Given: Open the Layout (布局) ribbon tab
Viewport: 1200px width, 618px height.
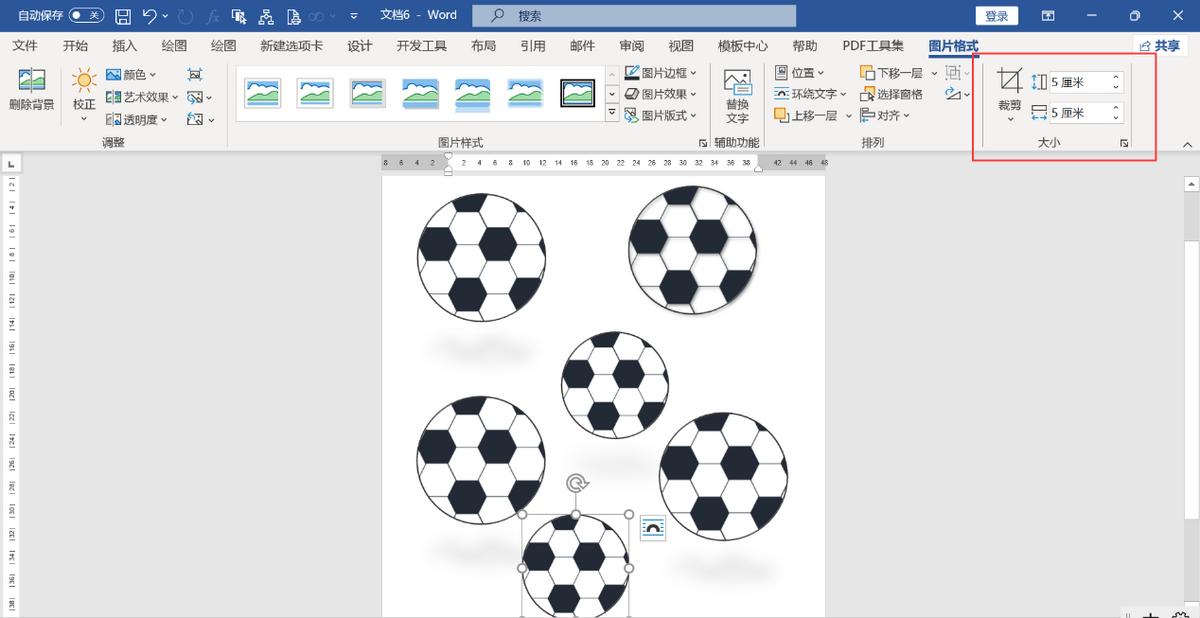Looking at the screenshot, I should 483,46.
